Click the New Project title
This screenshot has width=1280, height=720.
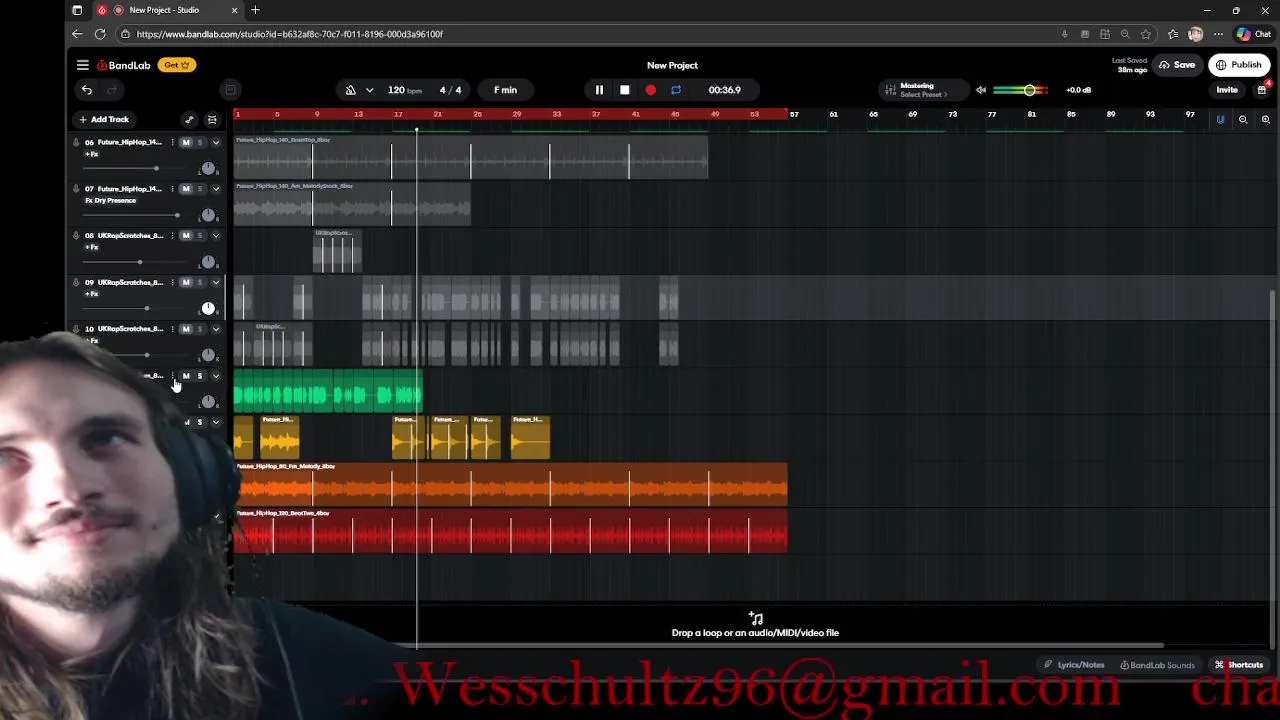coord(672,65)
